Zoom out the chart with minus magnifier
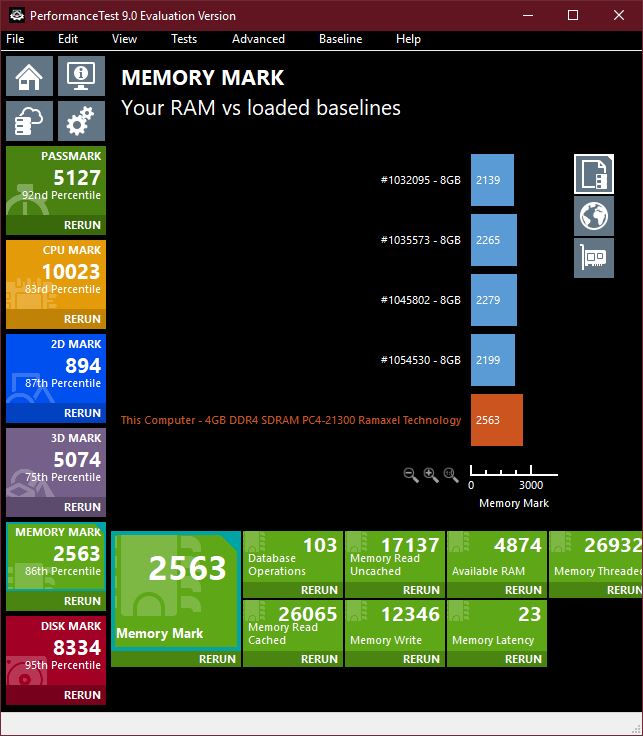The image size is (643, 736). coord(411,475)
